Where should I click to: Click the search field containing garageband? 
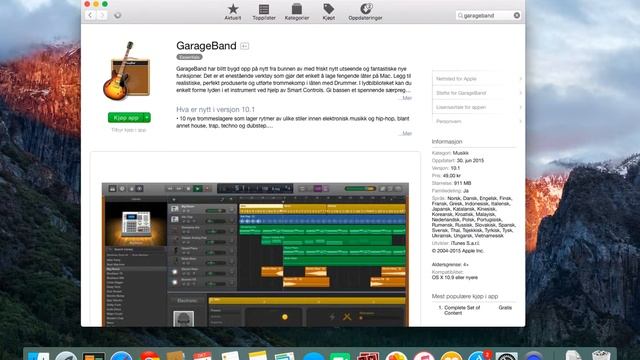[x=488, y=16]
